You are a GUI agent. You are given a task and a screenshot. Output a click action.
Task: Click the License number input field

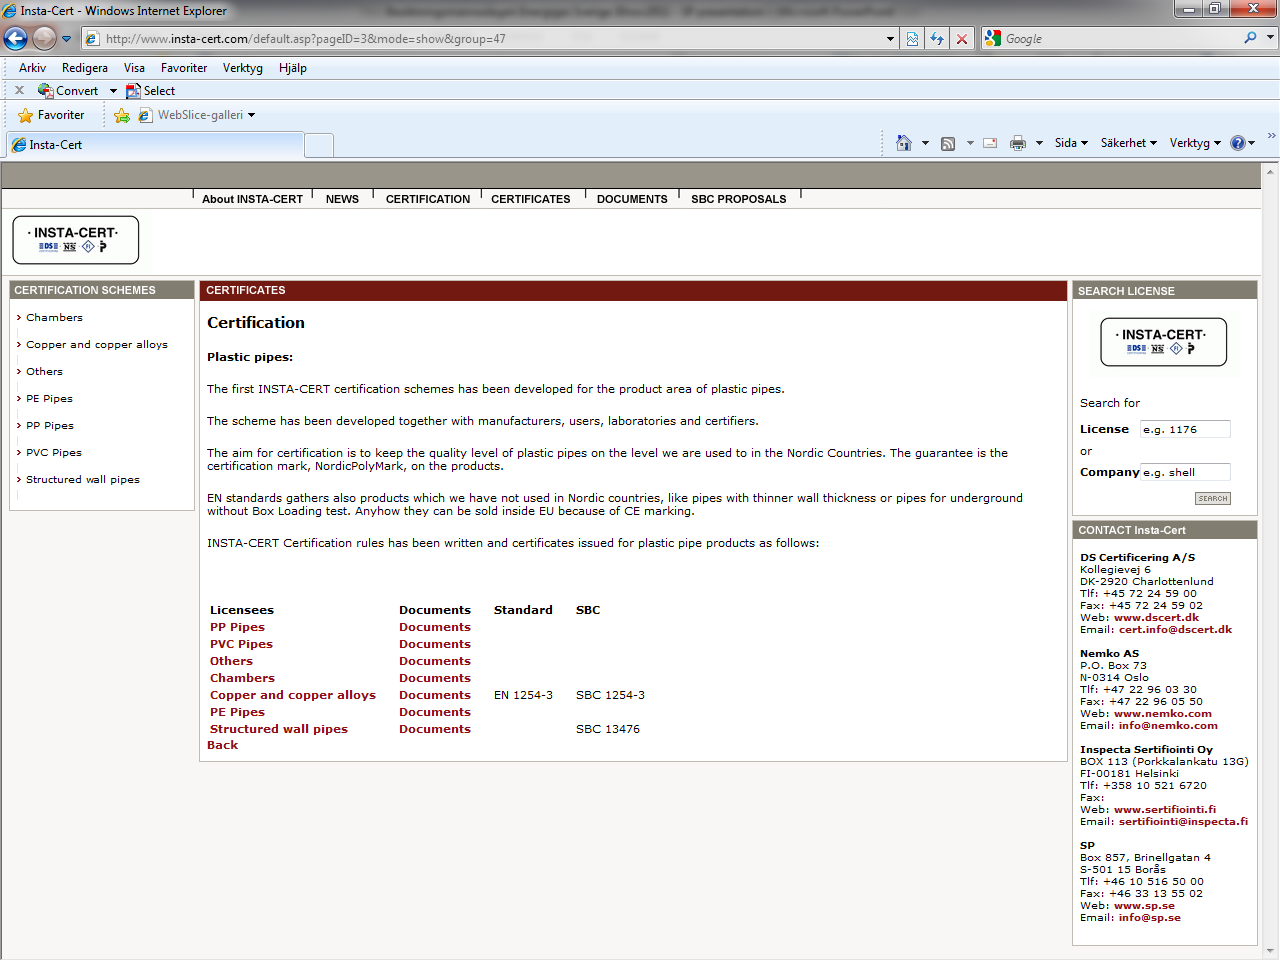[1185, 429]
